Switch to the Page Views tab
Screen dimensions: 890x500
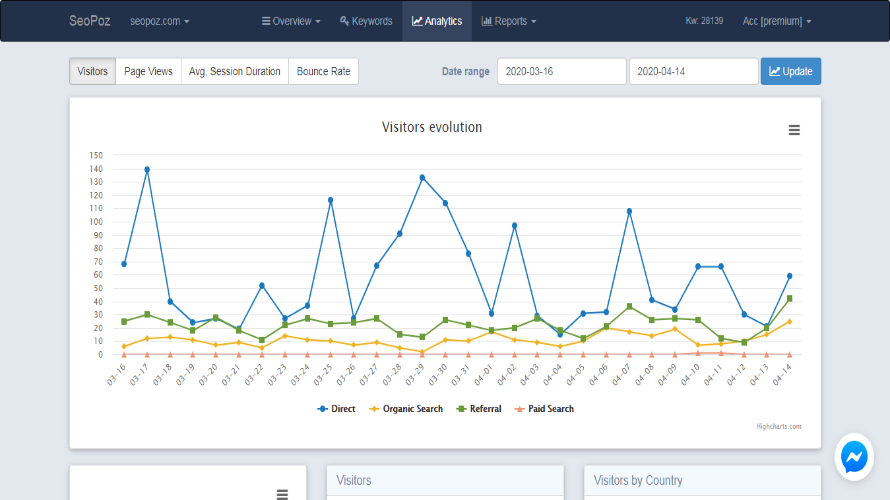click(148, 71)
